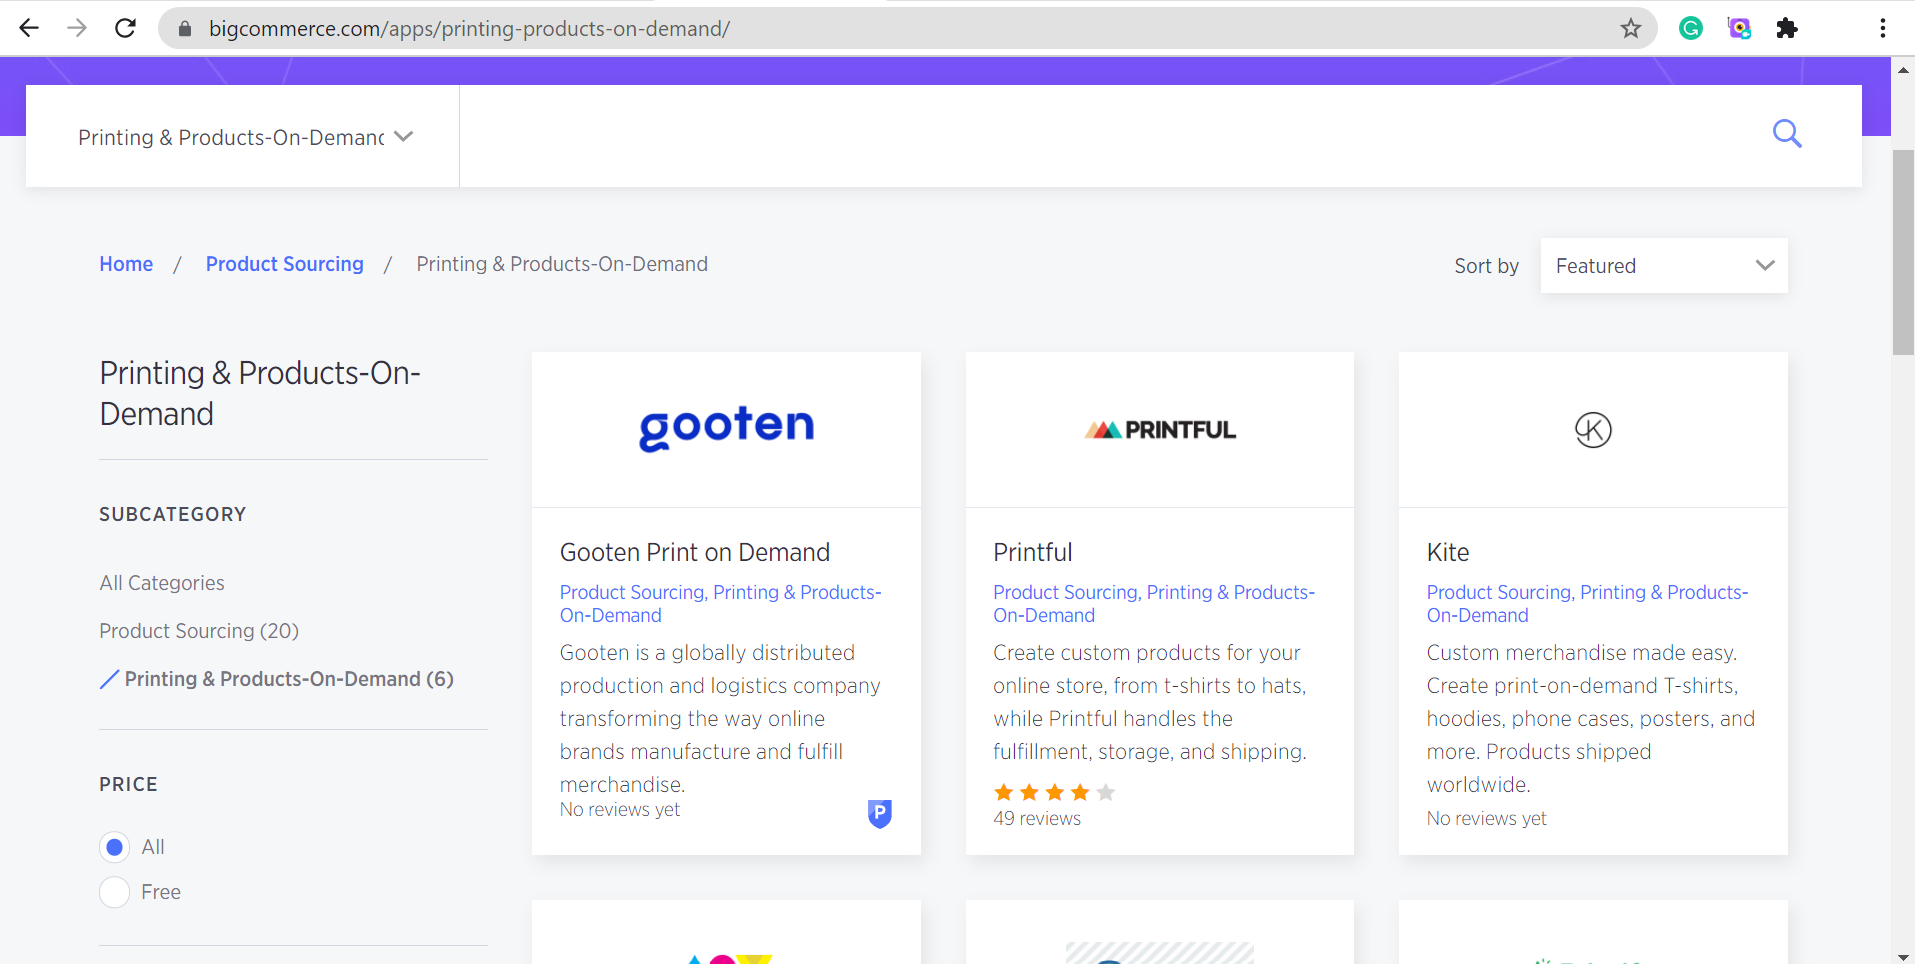Open the Sort by Featured dropdown
Viewport: 1915px width, 964px height.
coord(1664,265)
